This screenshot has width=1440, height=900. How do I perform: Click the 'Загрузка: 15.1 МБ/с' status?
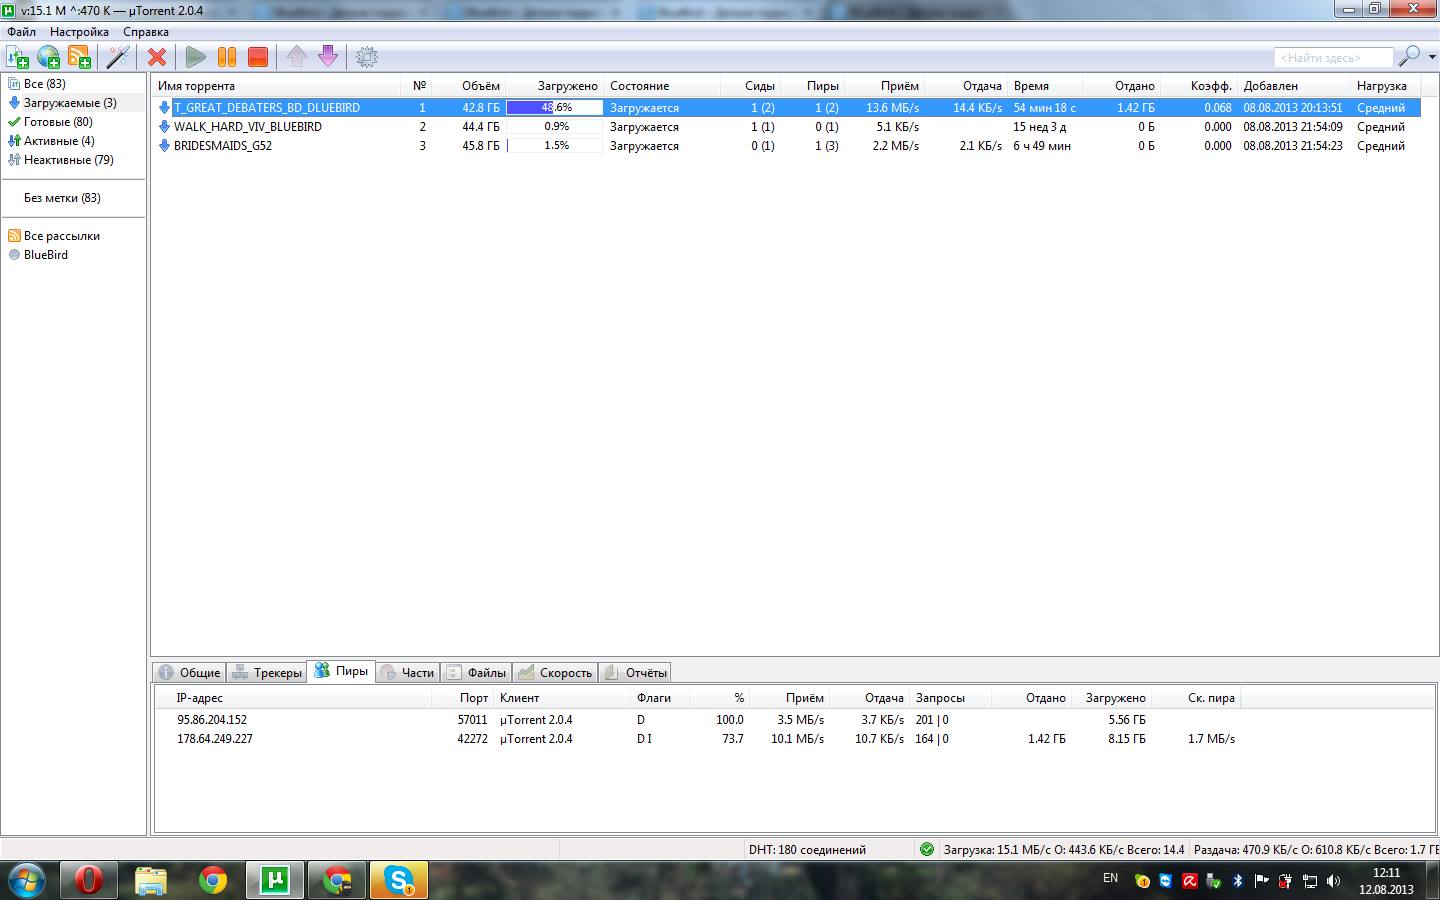[x=1064, y=850]
